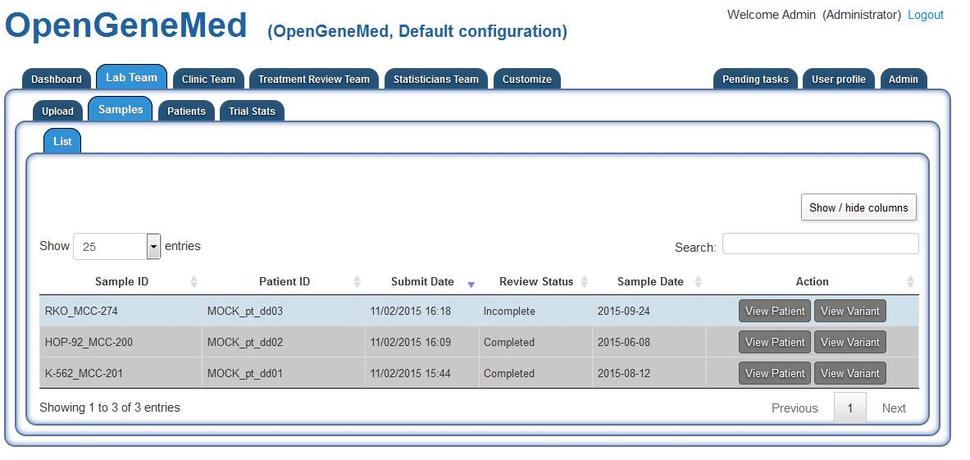View Variant for sample HOP-92_MCC-200
Viewport: 970px width, 460px height.
tap(849, 342)
